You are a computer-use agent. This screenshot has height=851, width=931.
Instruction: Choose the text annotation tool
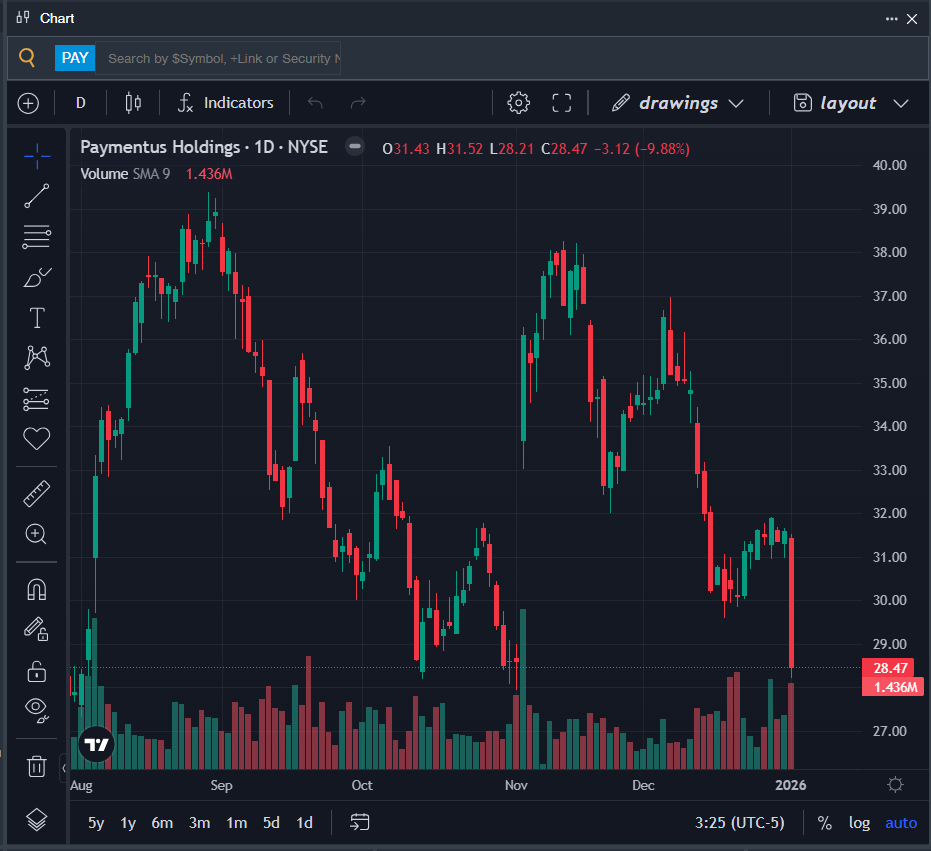coord(37,318)
